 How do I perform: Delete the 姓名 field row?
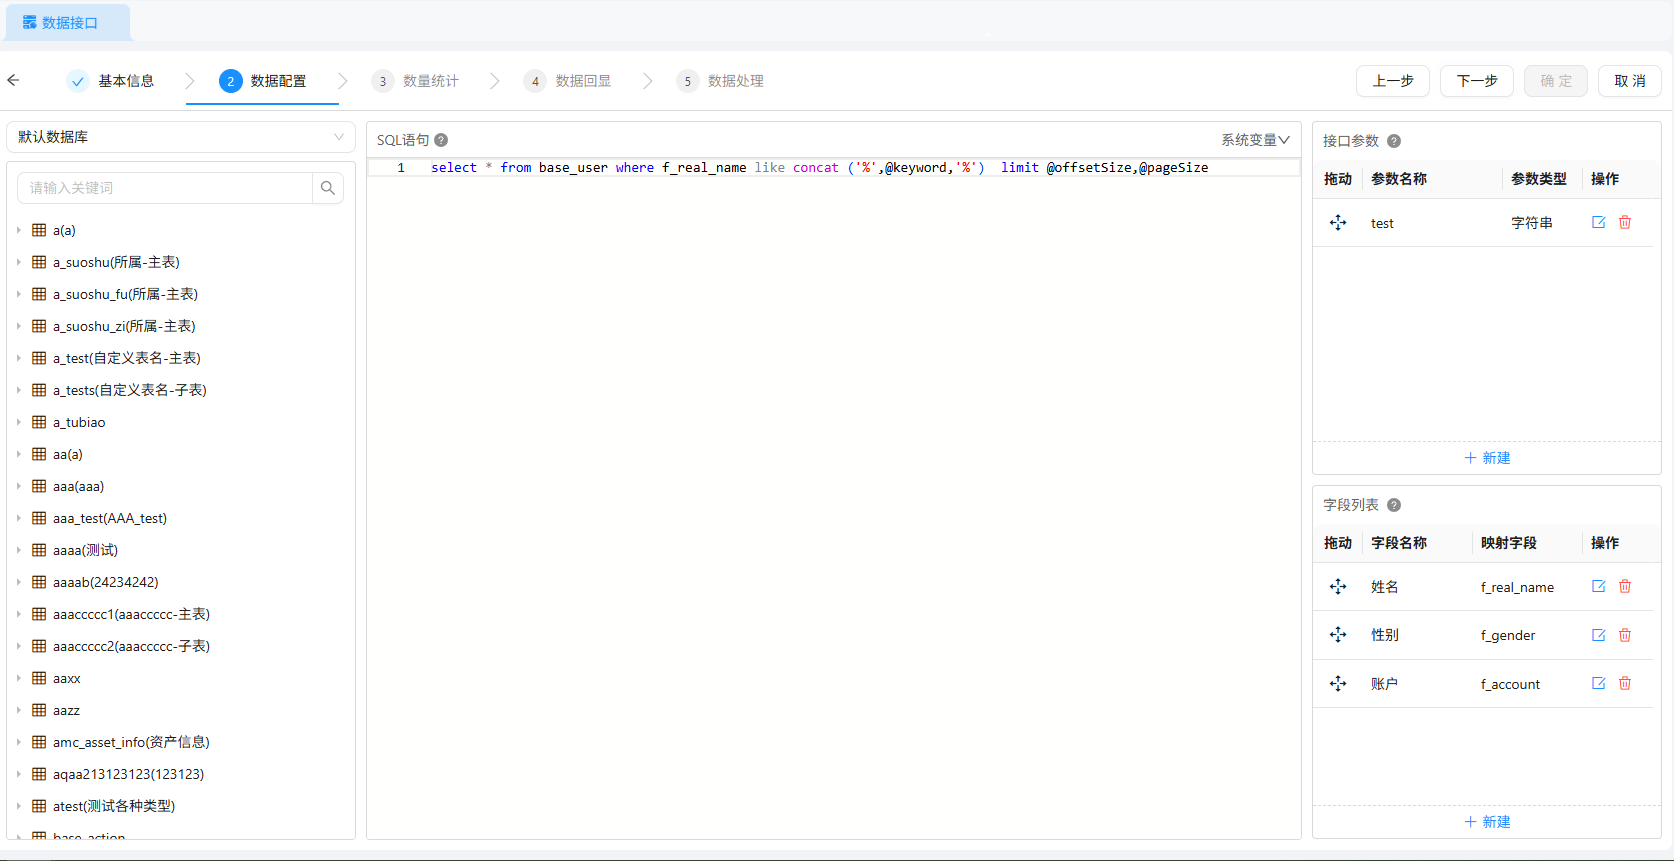point(1625,586)
